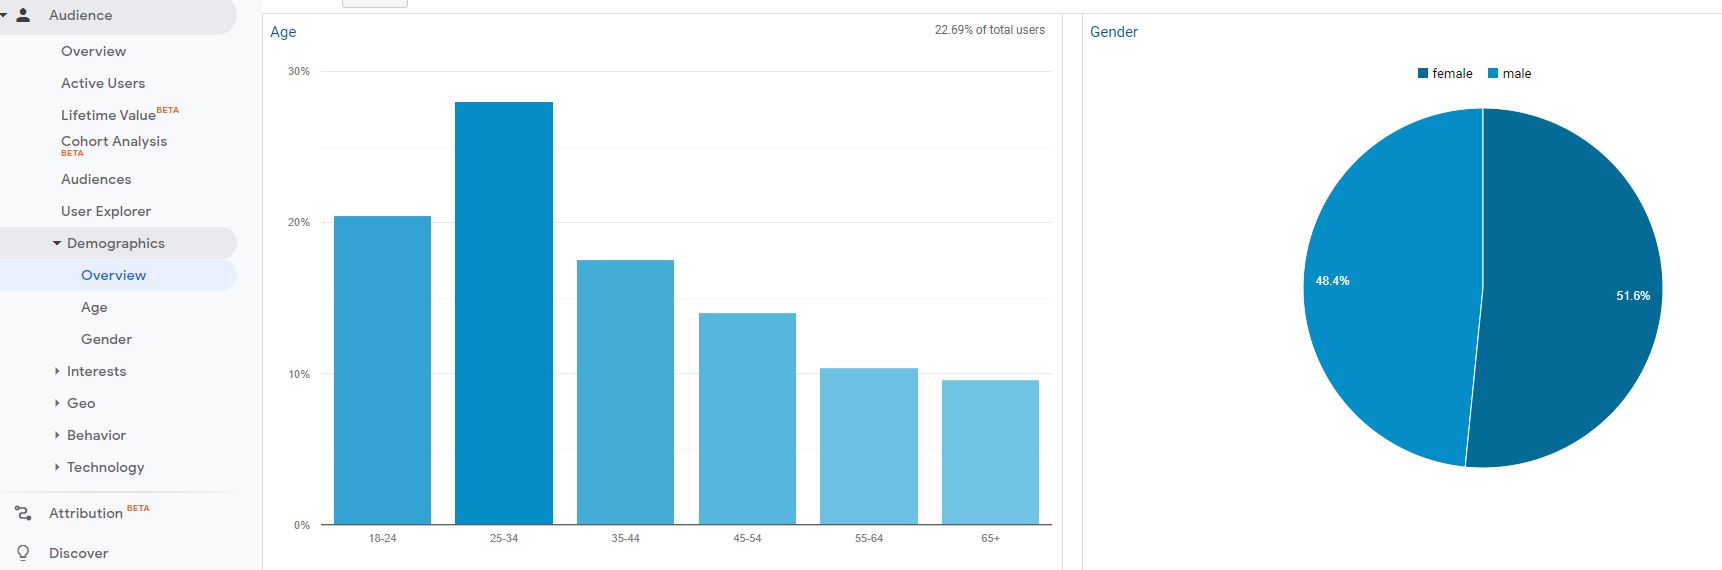This screenshot has width=1722, height=570.
Task: Expand the Interests section arrow
Action: [x=57, y=371]
